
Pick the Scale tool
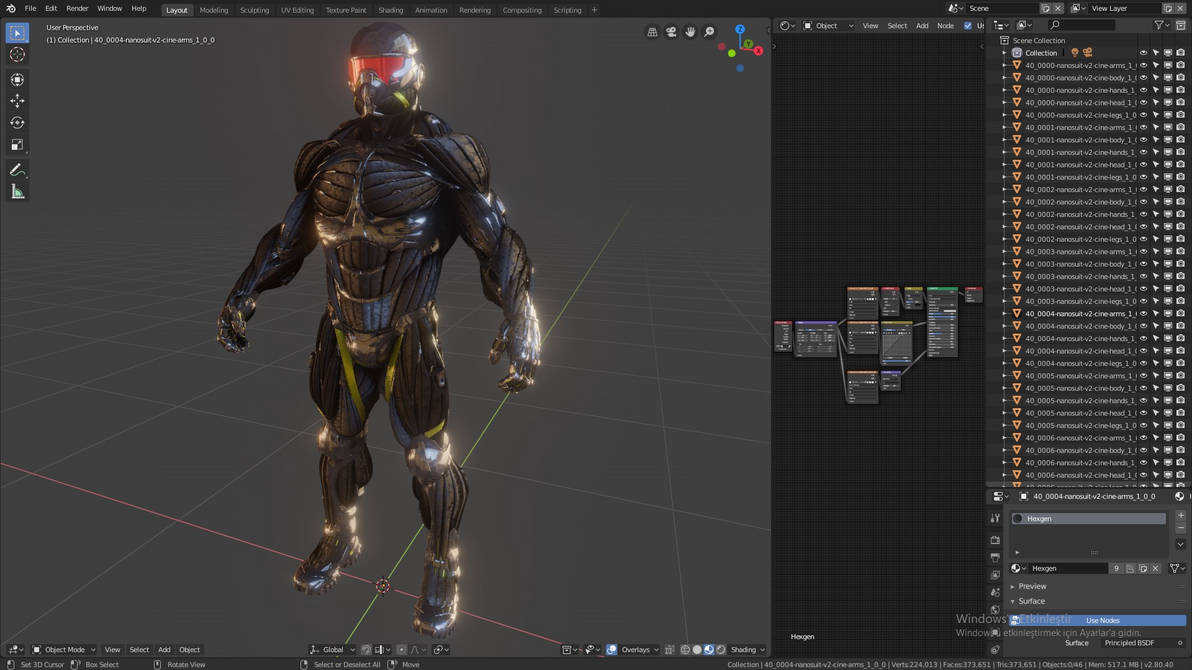click(x=17, y=145)
